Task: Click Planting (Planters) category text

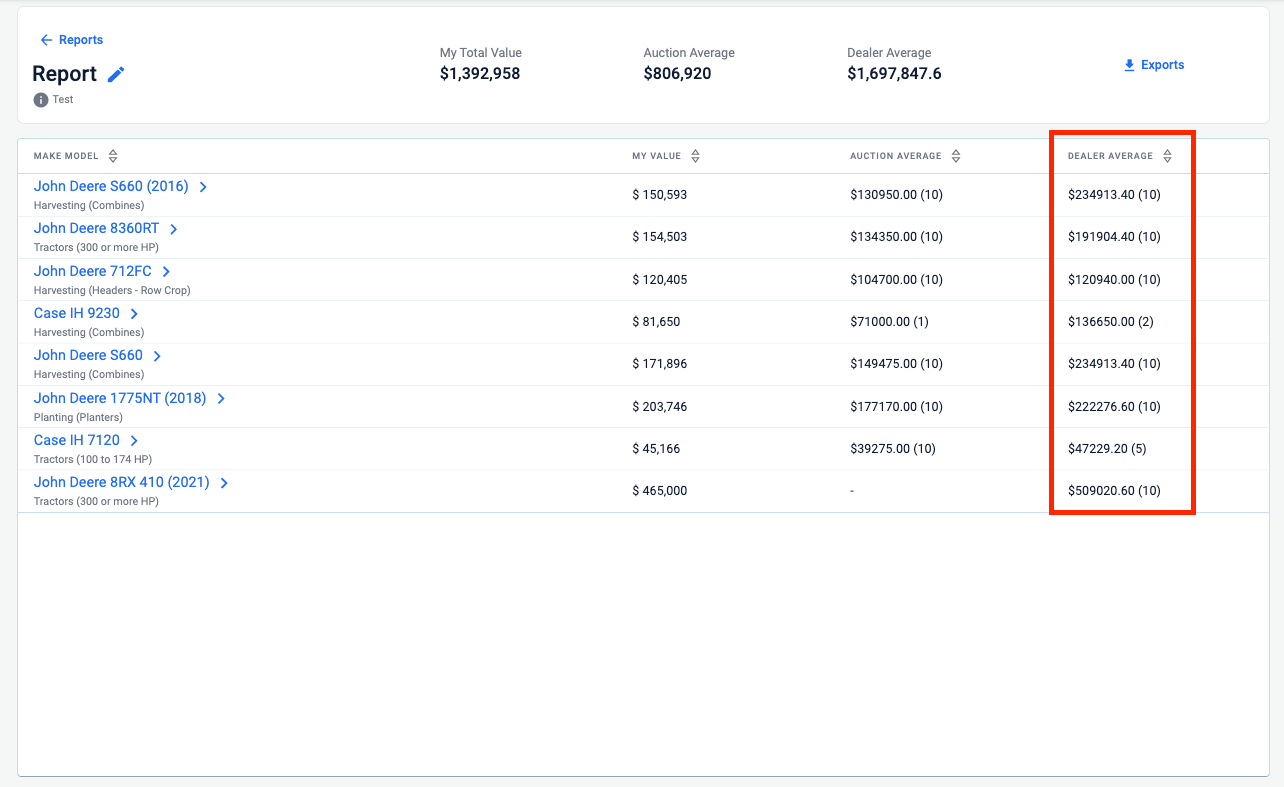Action: (78, 417)
